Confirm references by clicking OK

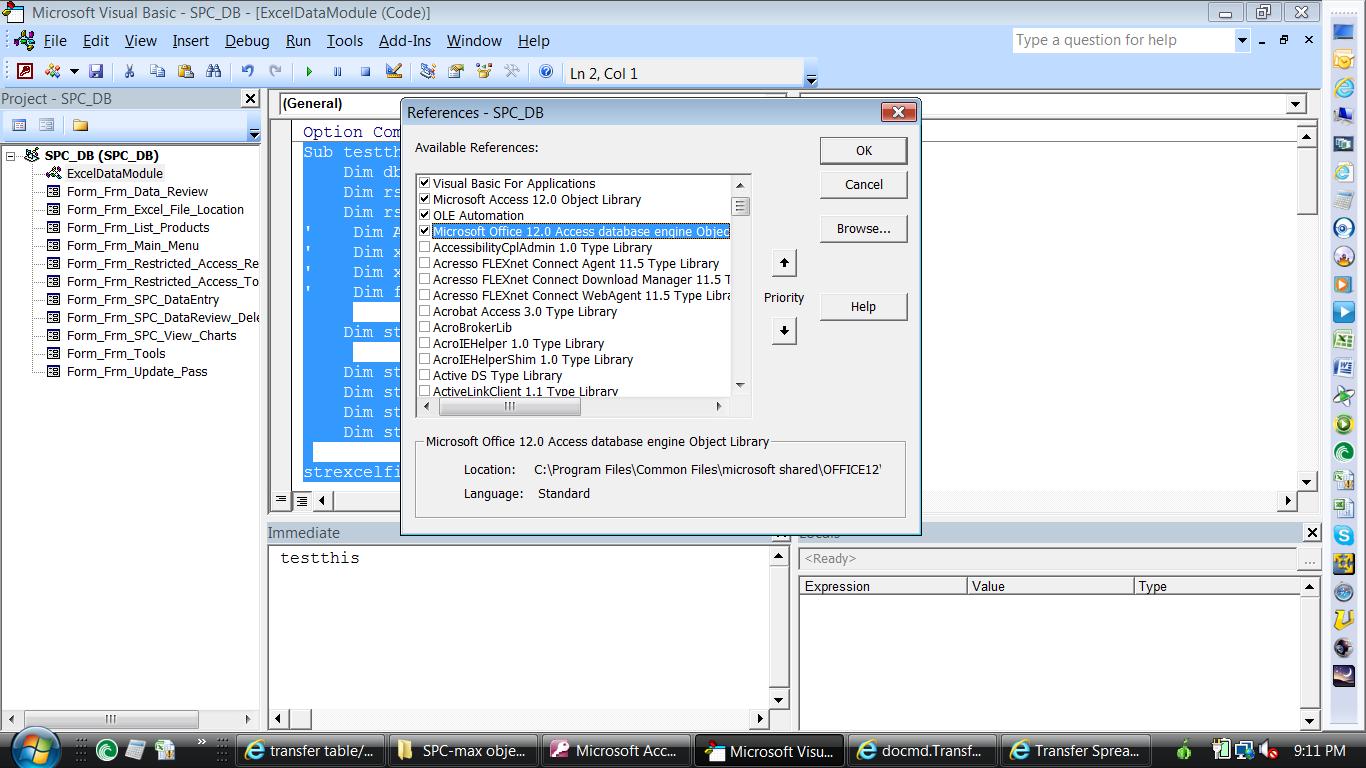click(862, 150)
